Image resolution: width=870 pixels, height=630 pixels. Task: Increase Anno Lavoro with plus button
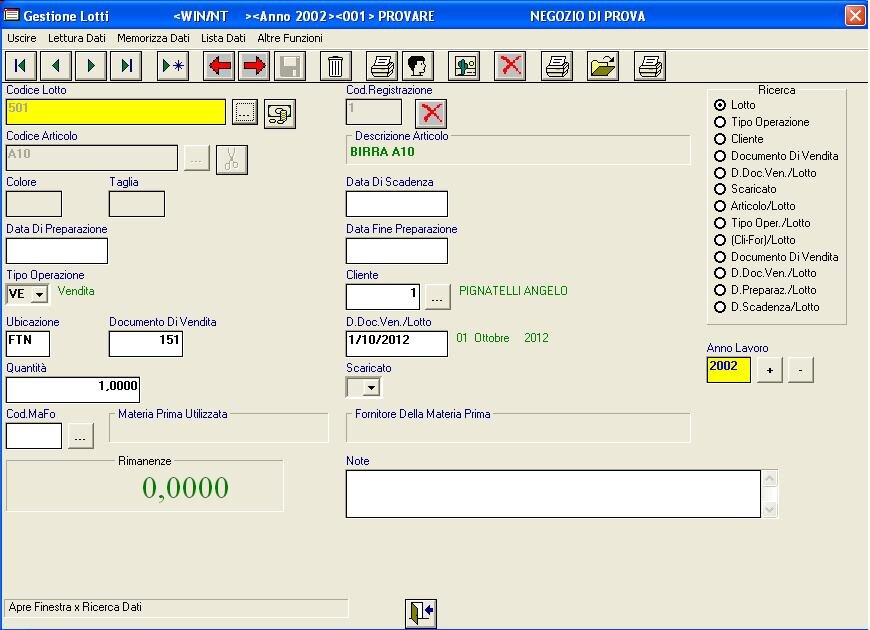tap(768, 370)
